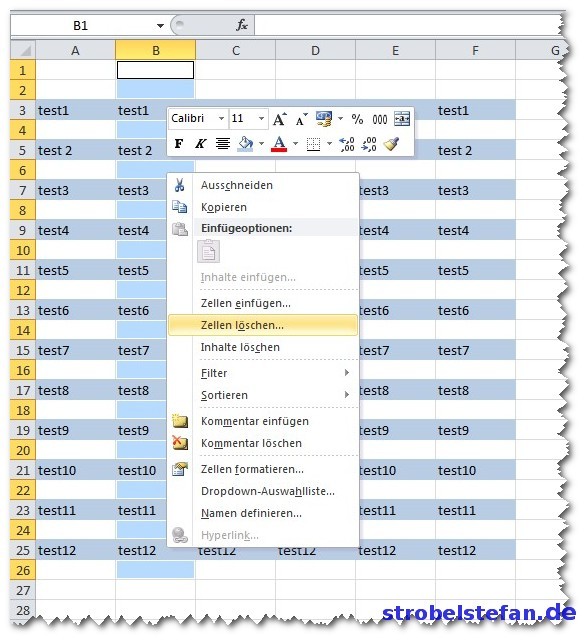Open the Calibri font name dropdown
Screen dimensions: 586x642
click(222, 119)
